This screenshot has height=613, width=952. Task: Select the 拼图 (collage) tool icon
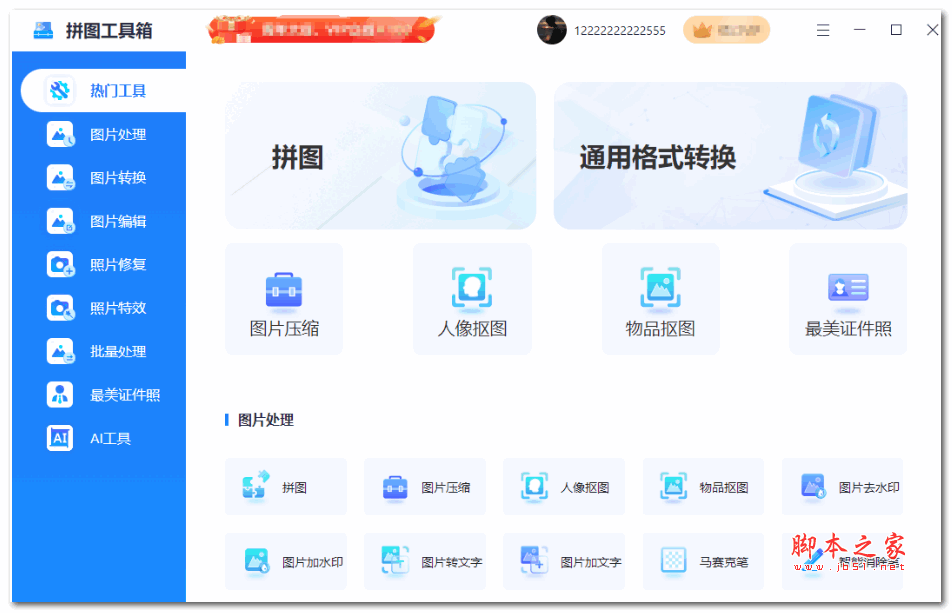click(x=285, y=486)
